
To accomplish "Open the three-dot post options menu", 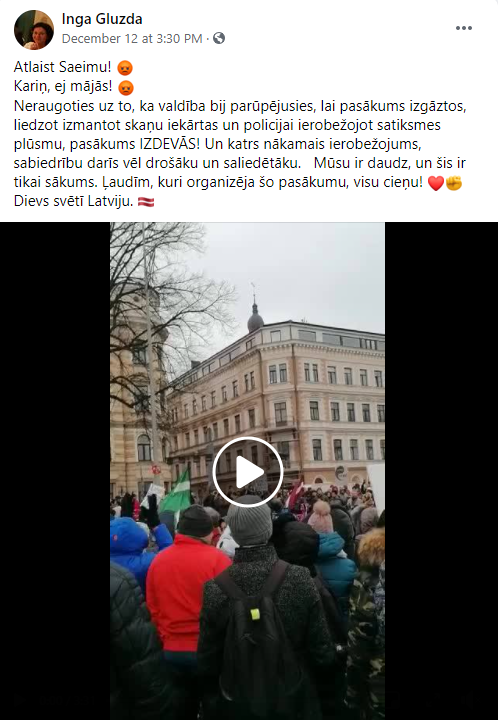I will [464, 28].
